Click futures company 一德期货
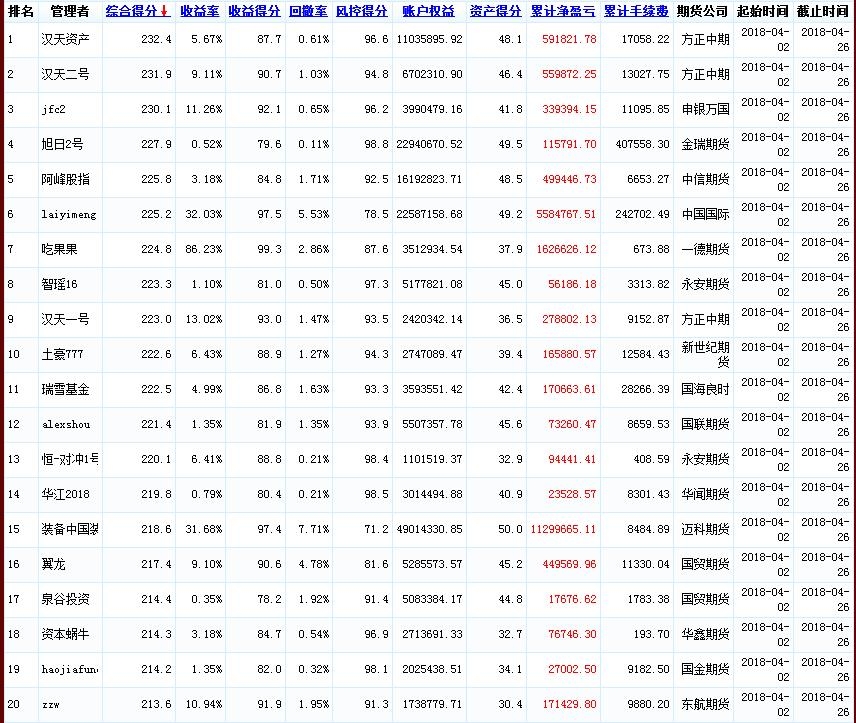The height and width of the screenshot is (723, 856). (705, 249)
